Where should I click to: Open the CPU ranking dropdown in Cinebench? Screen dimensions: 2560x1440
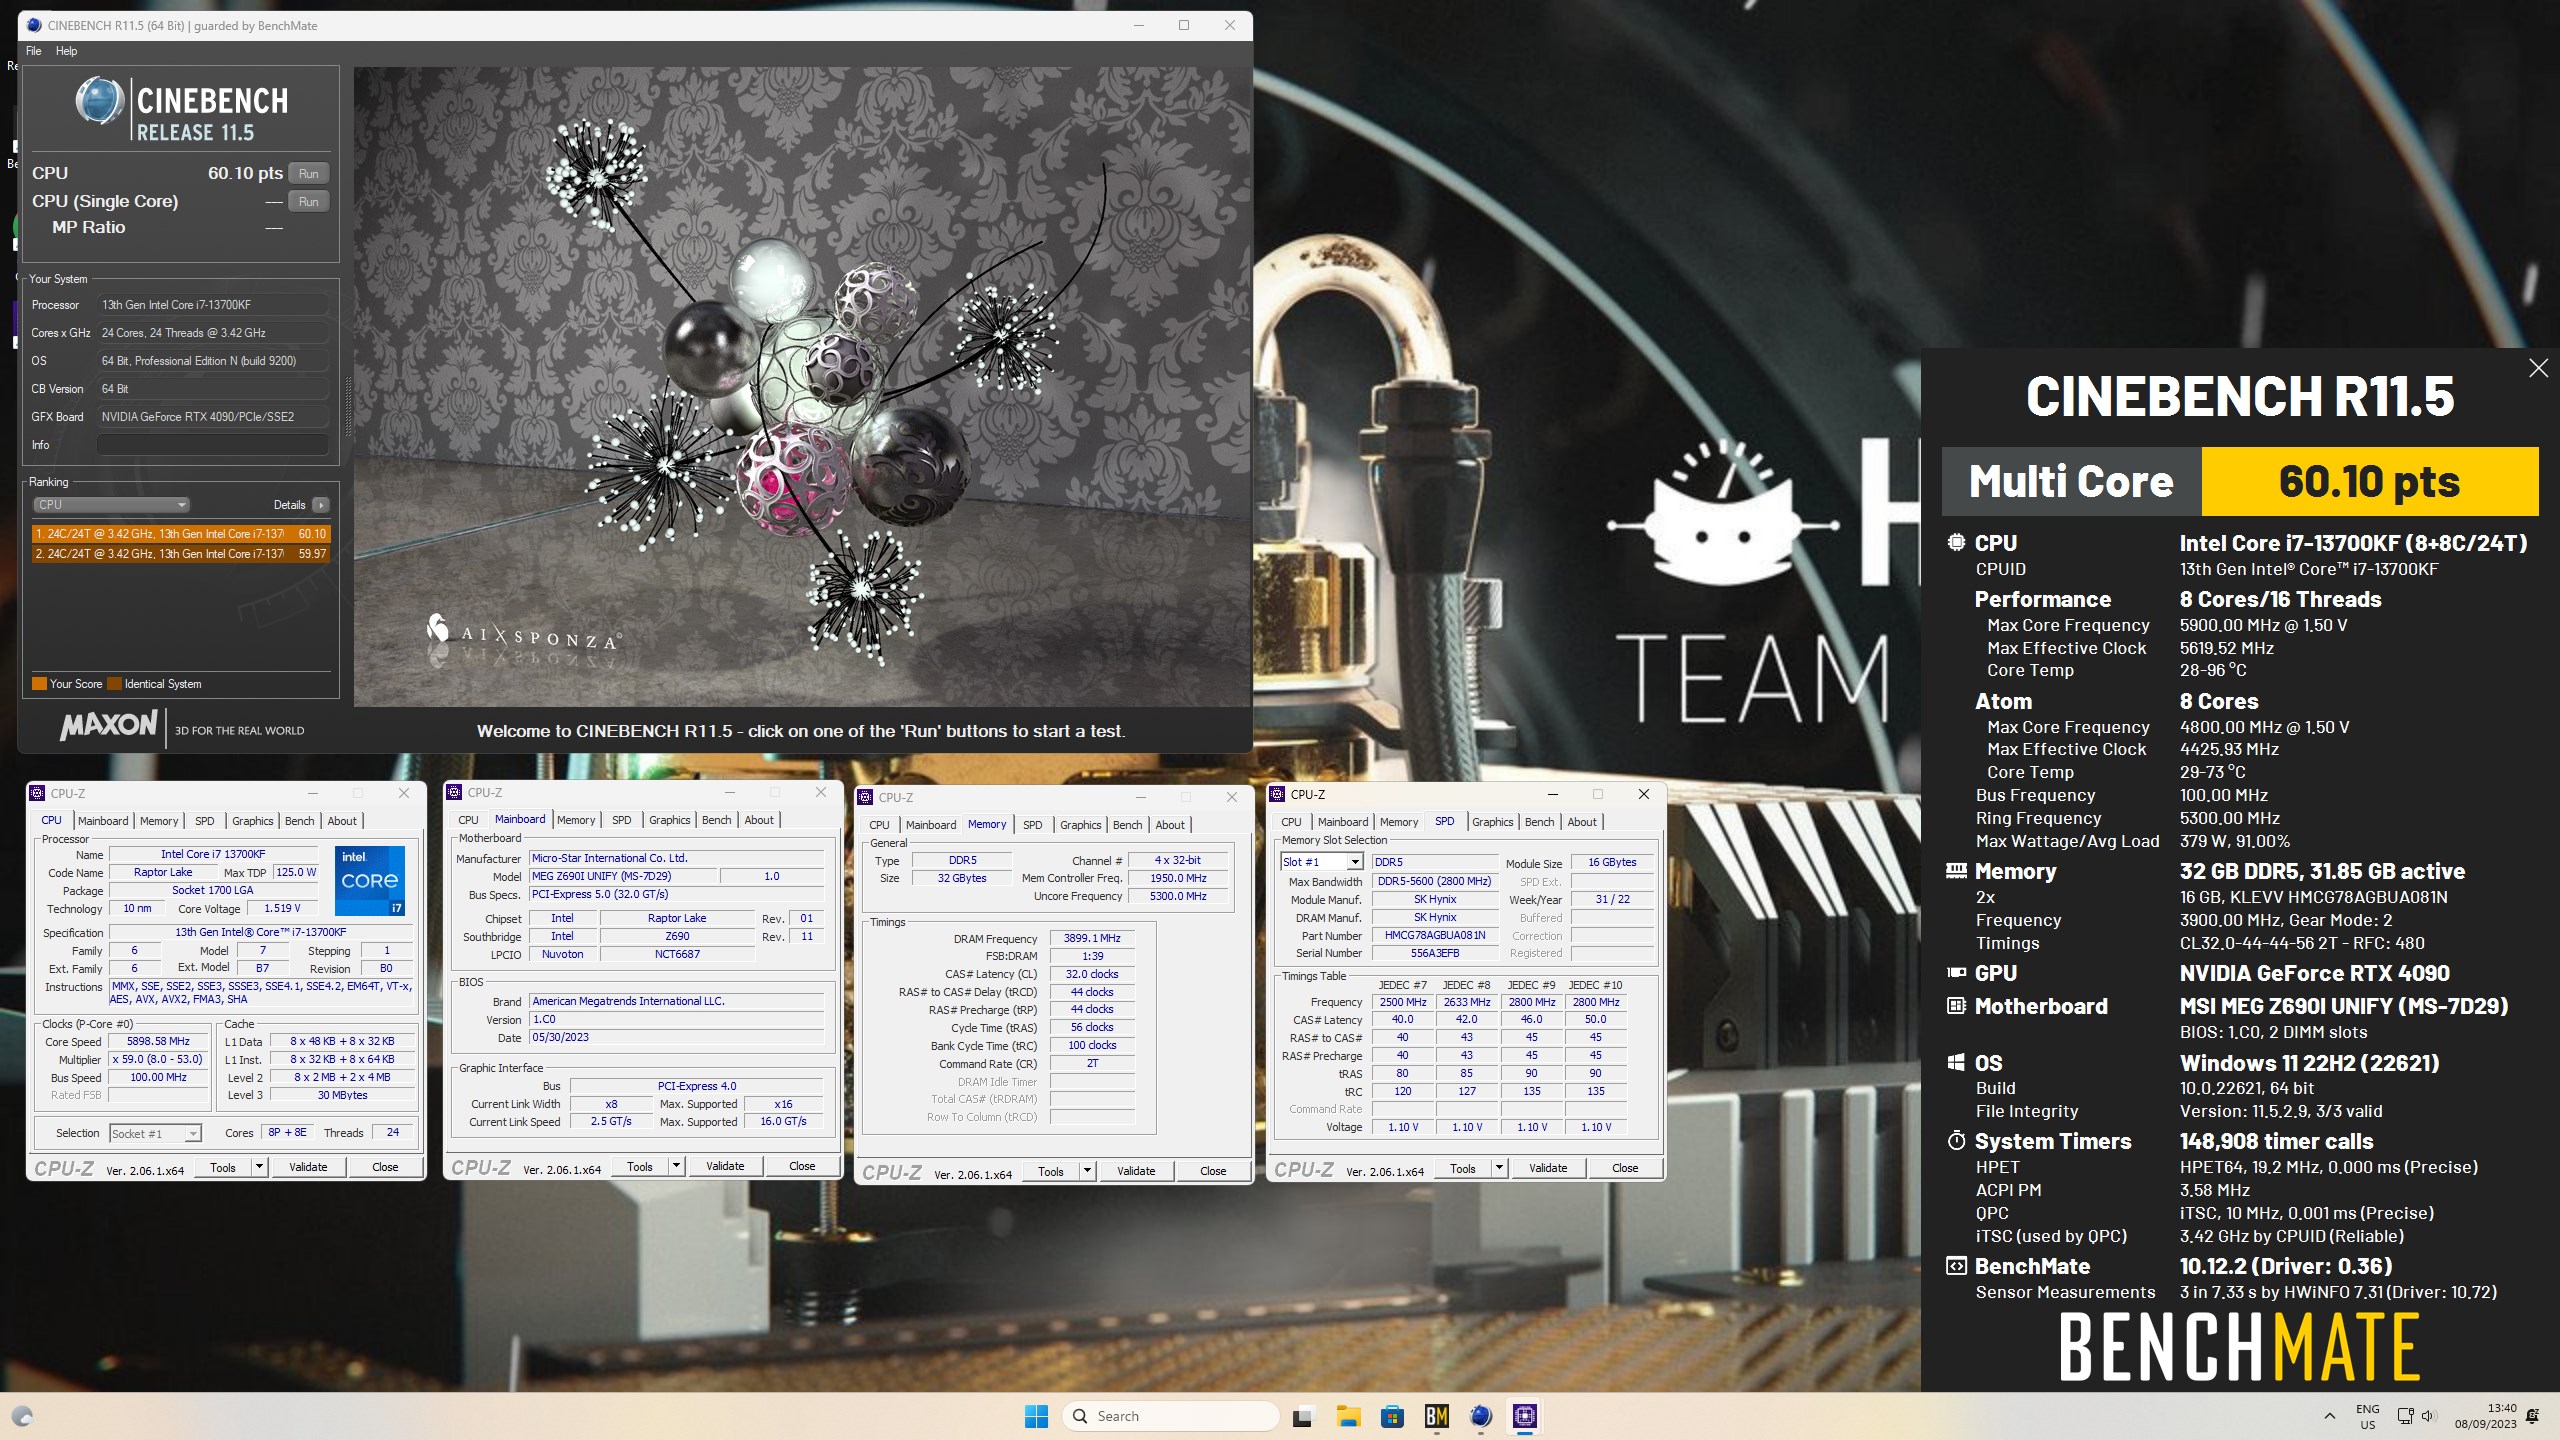tap(111, 505)
